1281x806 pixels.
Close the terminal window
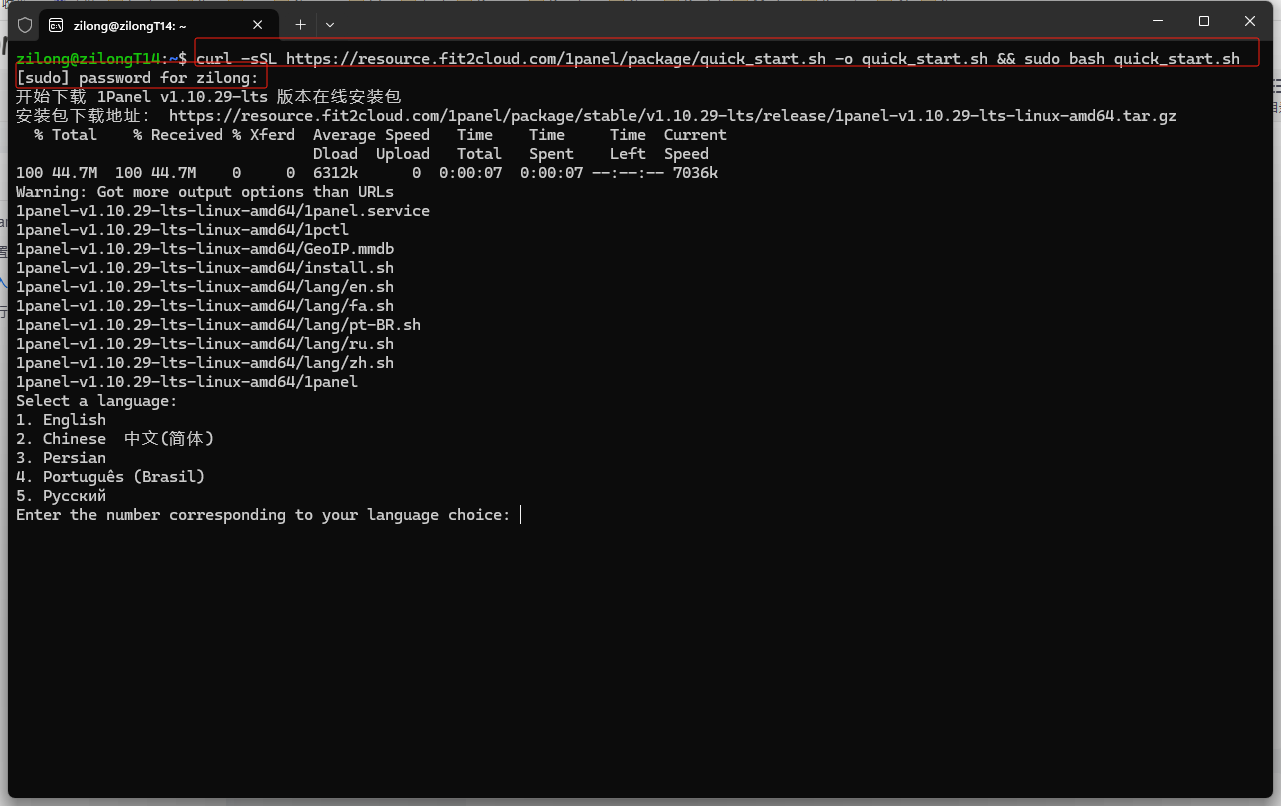pos(1250,21)
